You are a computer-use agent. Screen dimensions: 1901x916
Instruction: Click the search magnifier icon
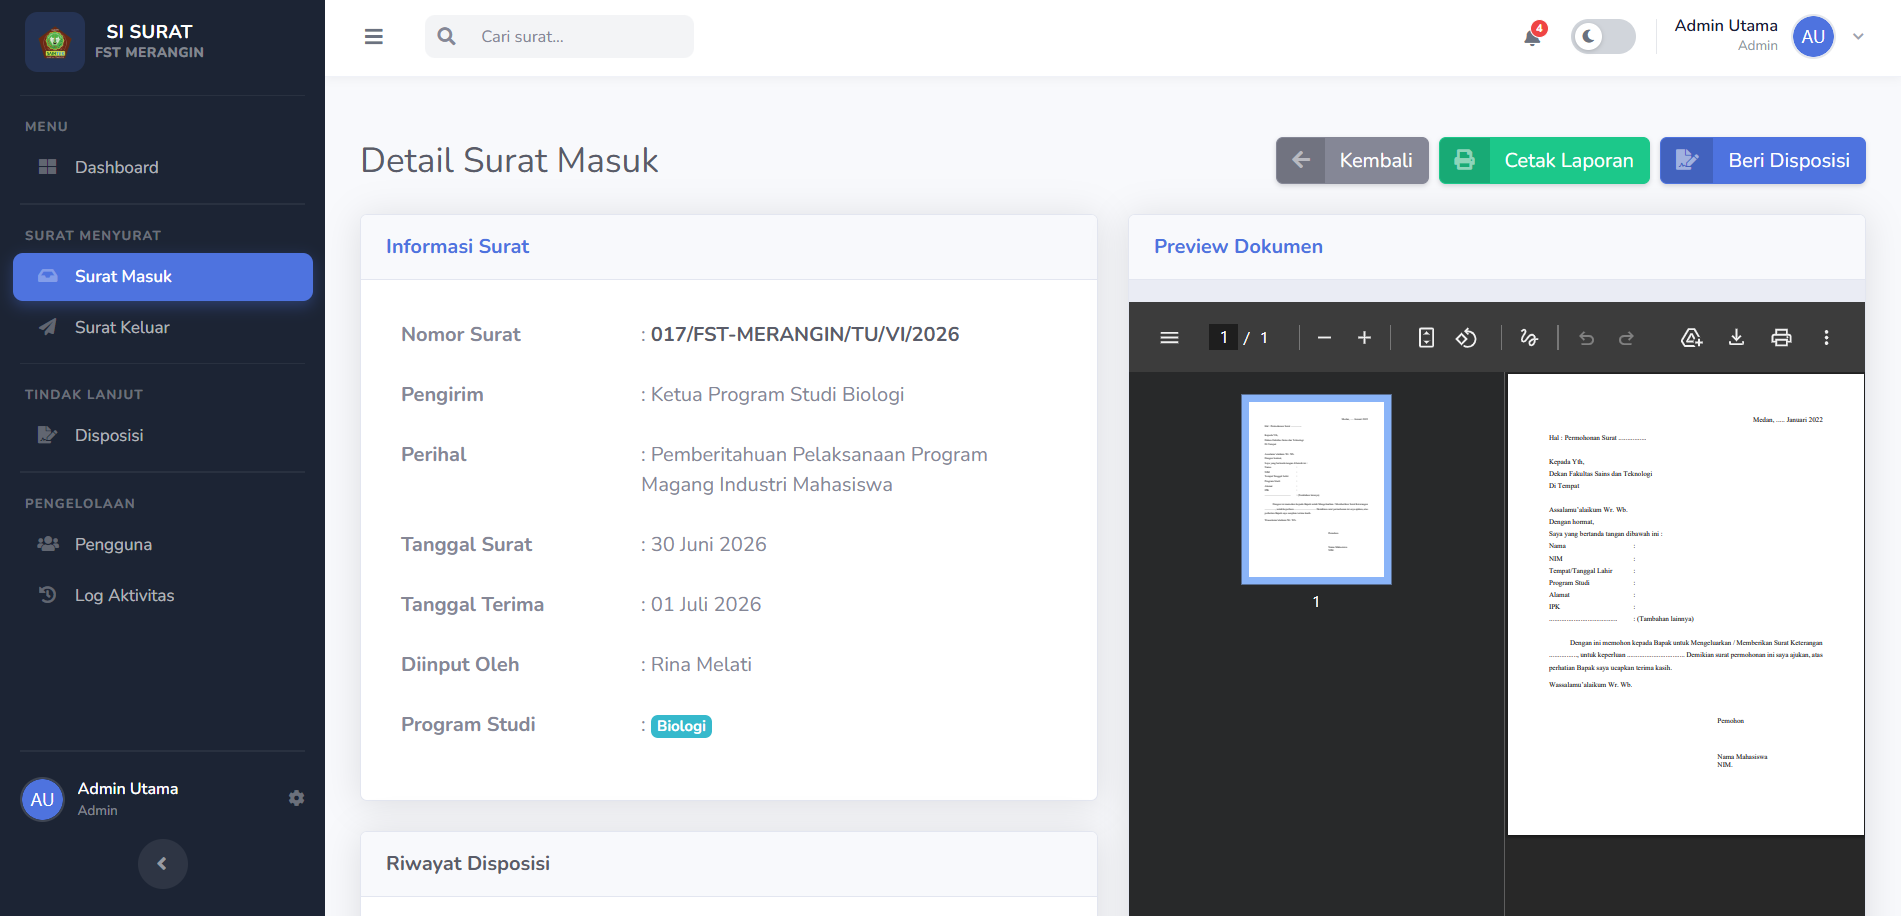point(447,37)
